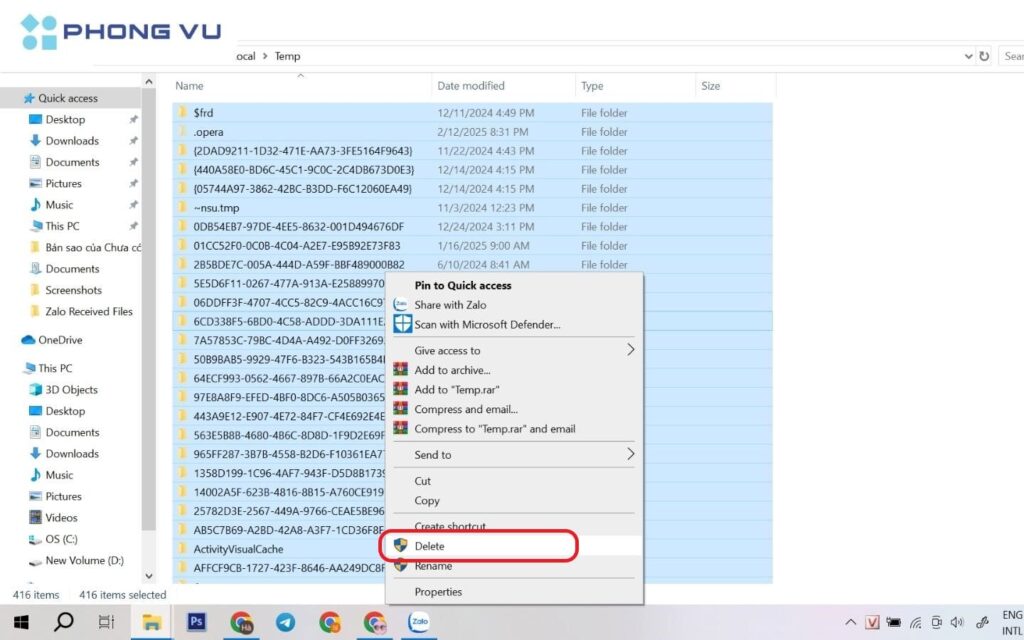Open Photoshop from the taskbar

coord(197,622)
